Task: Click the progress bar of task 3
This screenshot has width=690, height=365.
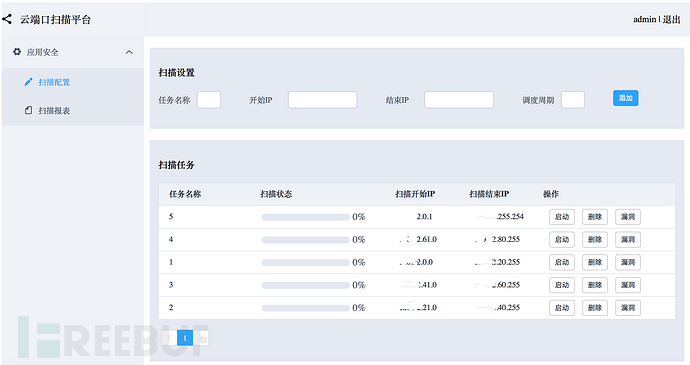Action: pos(305,285)
